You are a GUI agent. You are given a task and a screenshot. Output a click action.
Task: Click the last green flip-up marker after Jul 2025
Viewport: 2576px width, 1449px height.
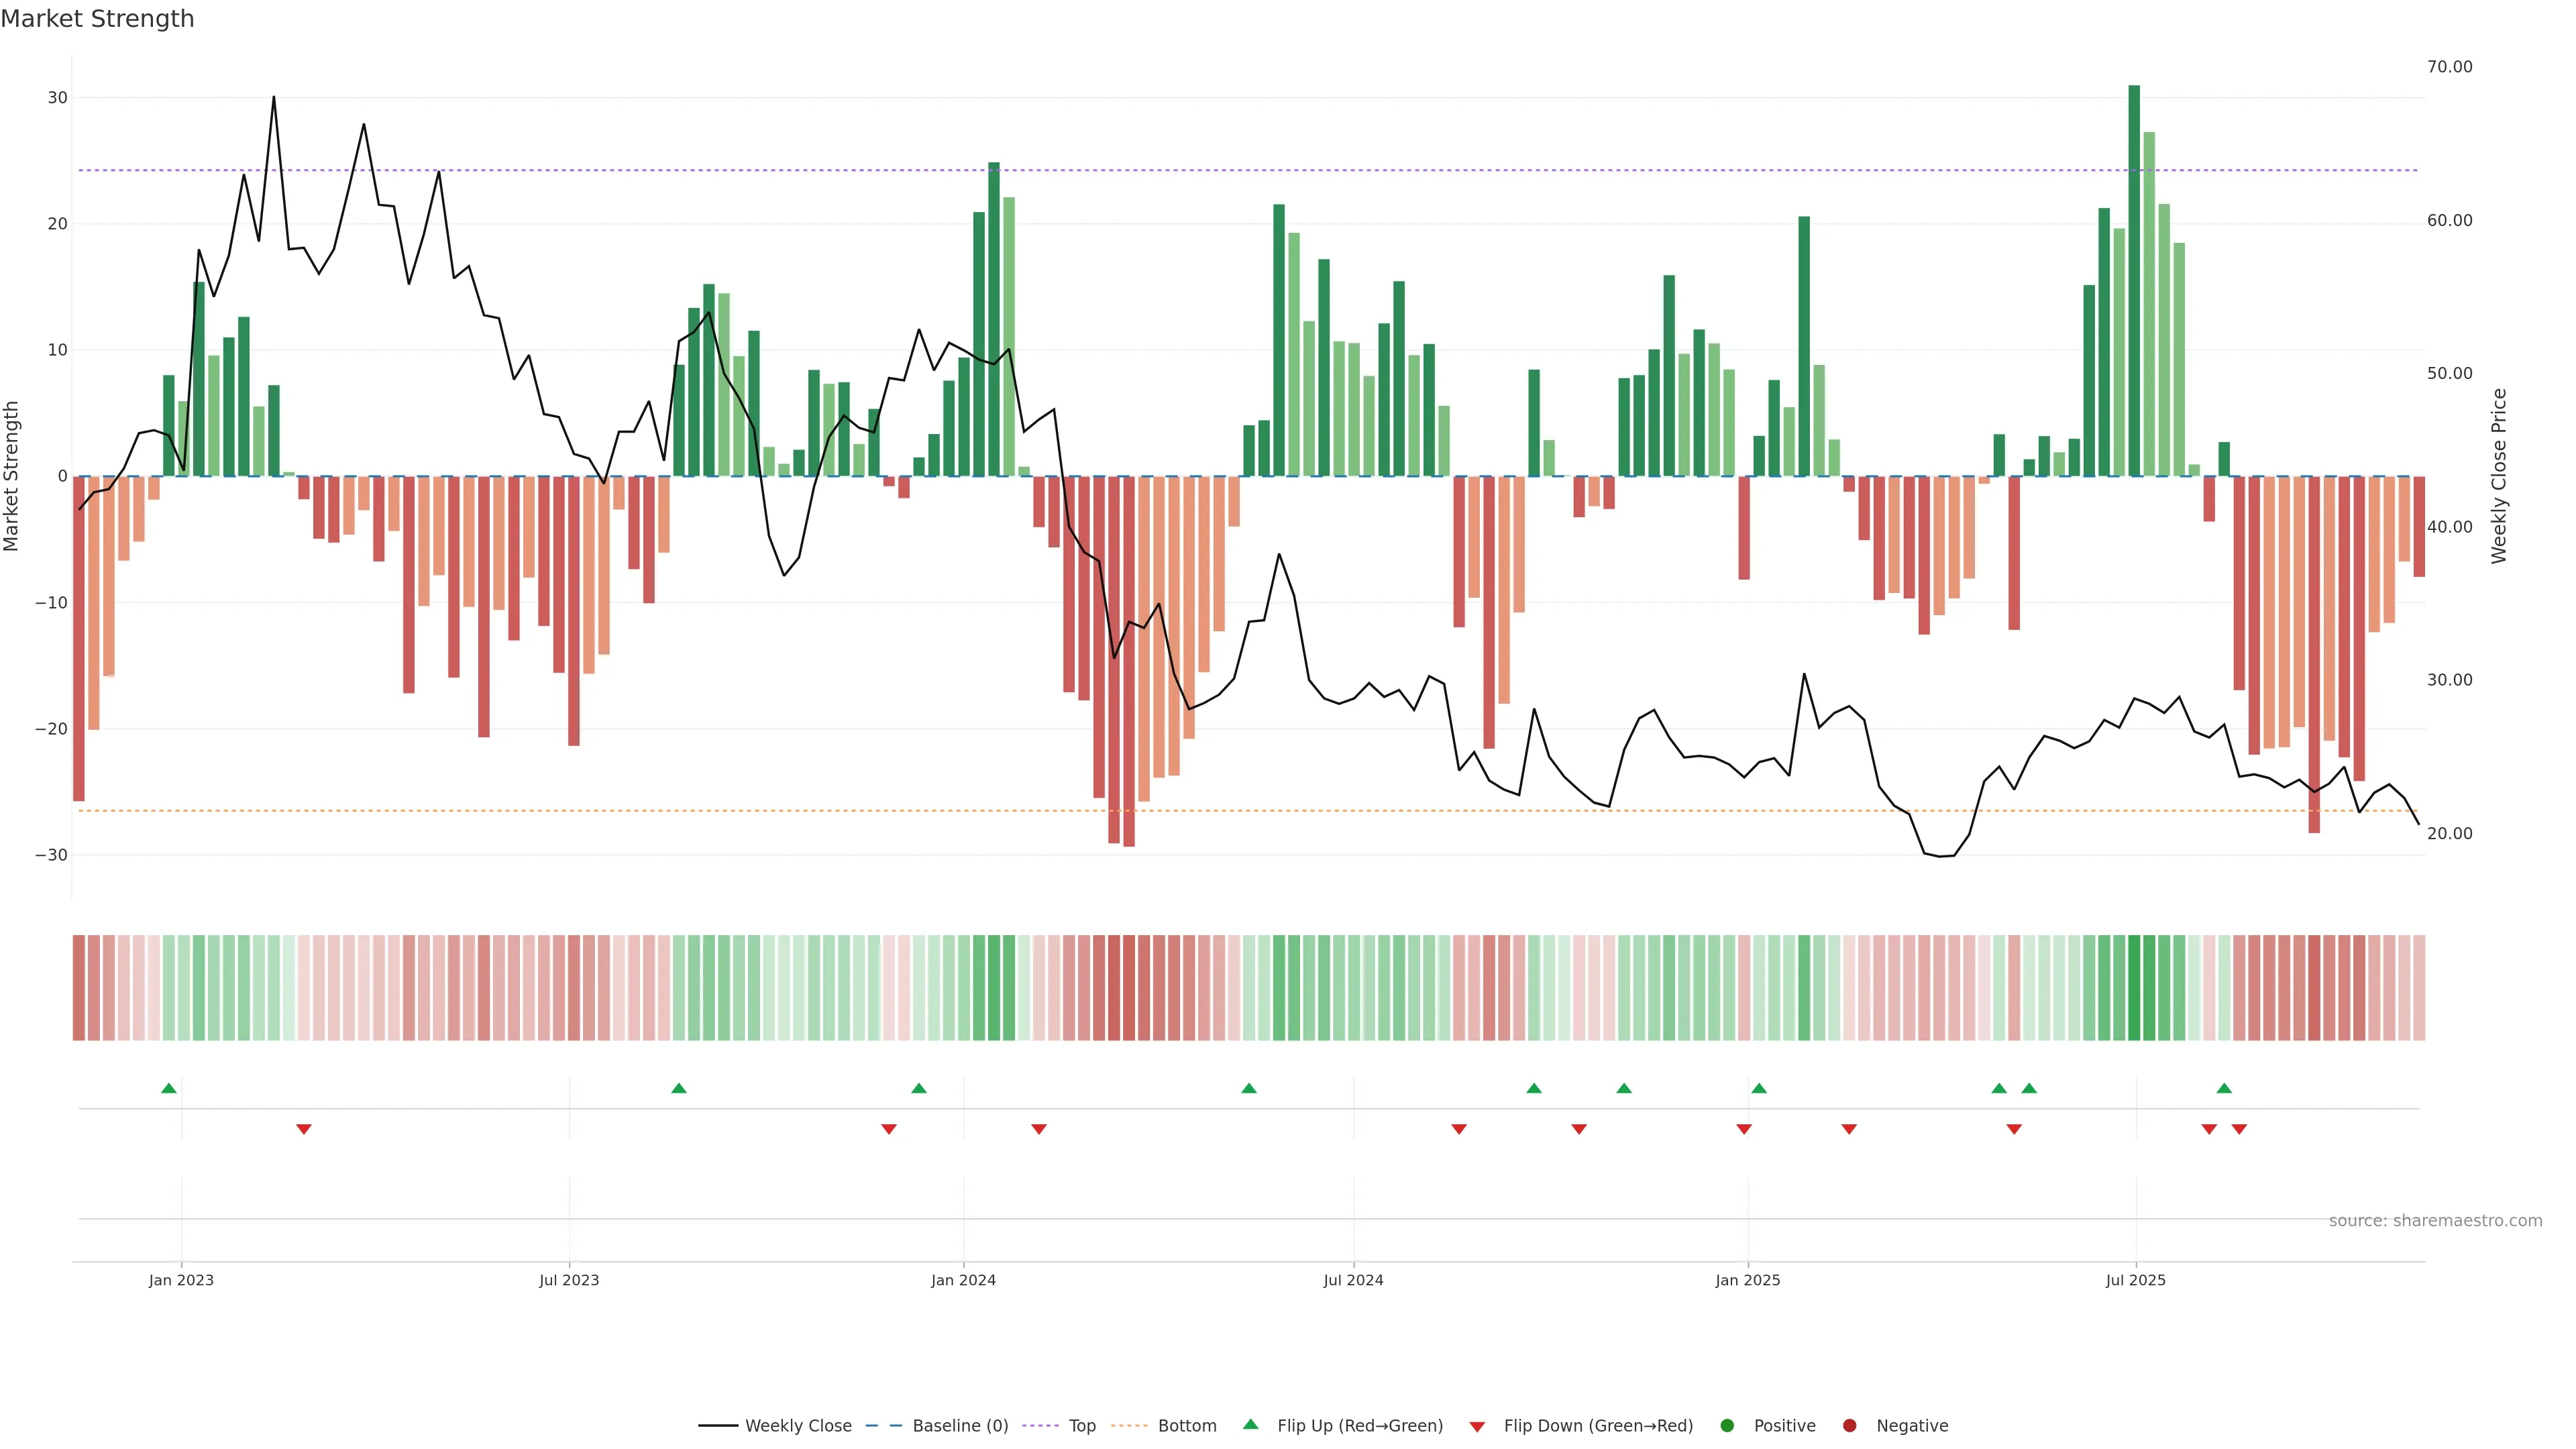2224,1088
